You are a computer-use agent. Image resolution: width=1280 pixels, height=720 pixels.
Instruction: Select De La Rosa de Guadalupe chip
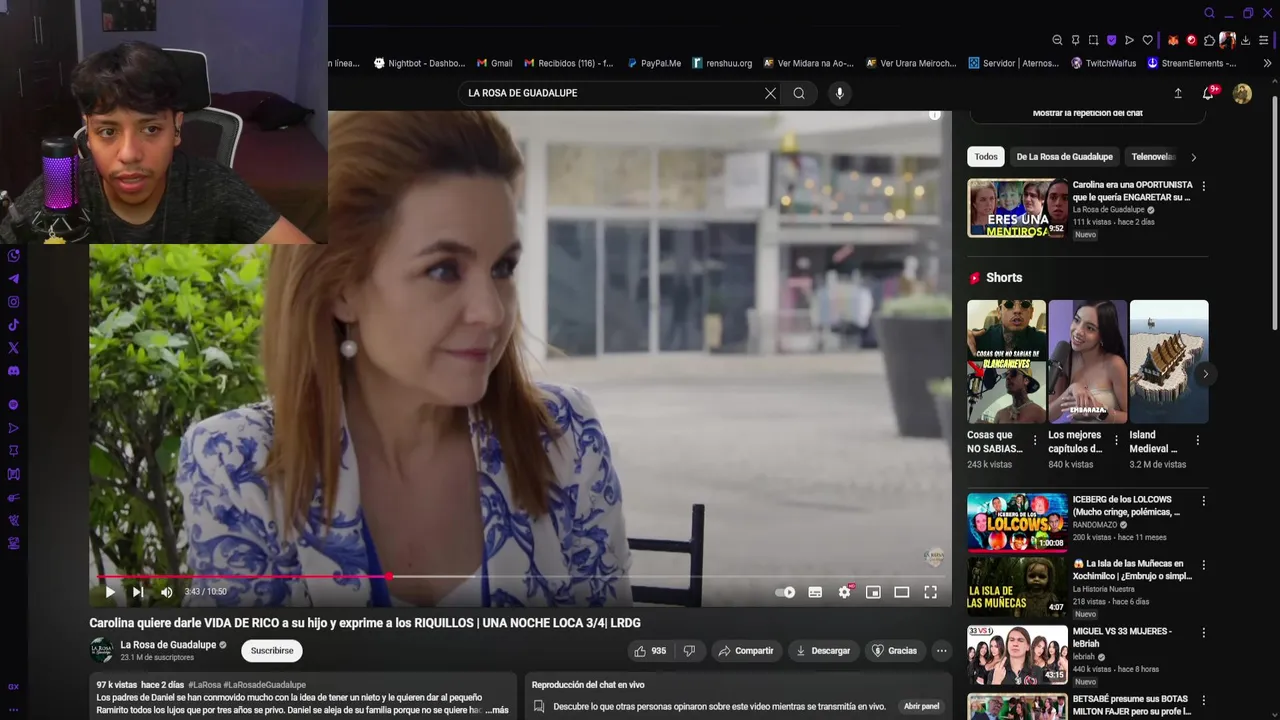(x=1064, y=157)
